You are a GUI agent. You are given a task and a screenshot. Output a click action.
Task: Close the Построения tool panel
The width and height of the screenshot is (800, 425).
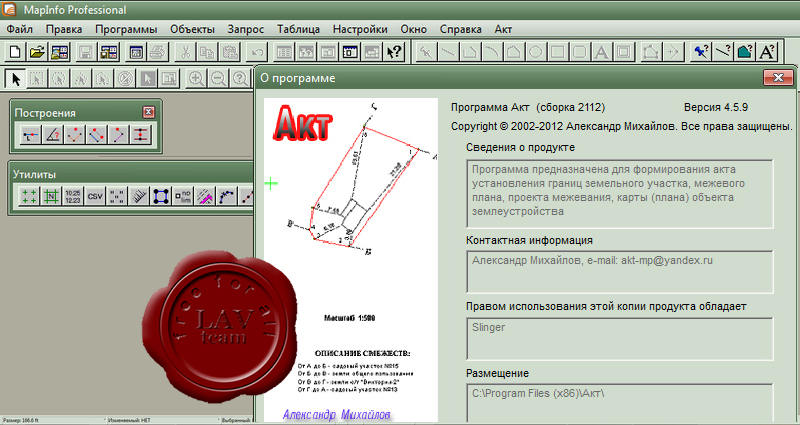(148, 112)
